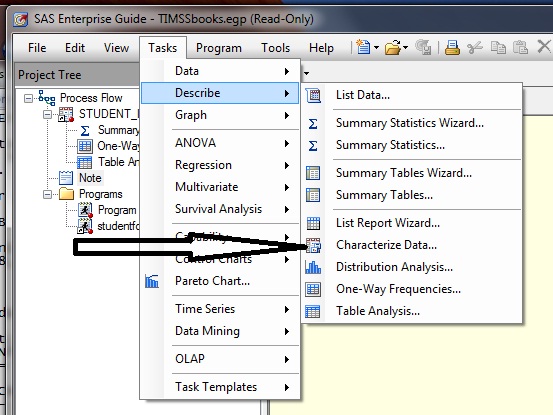Viewport: 553px width, 415px height.
Task: Select List Report Wizard... entry
Action: pyautogui.click(x=412, y=223)
